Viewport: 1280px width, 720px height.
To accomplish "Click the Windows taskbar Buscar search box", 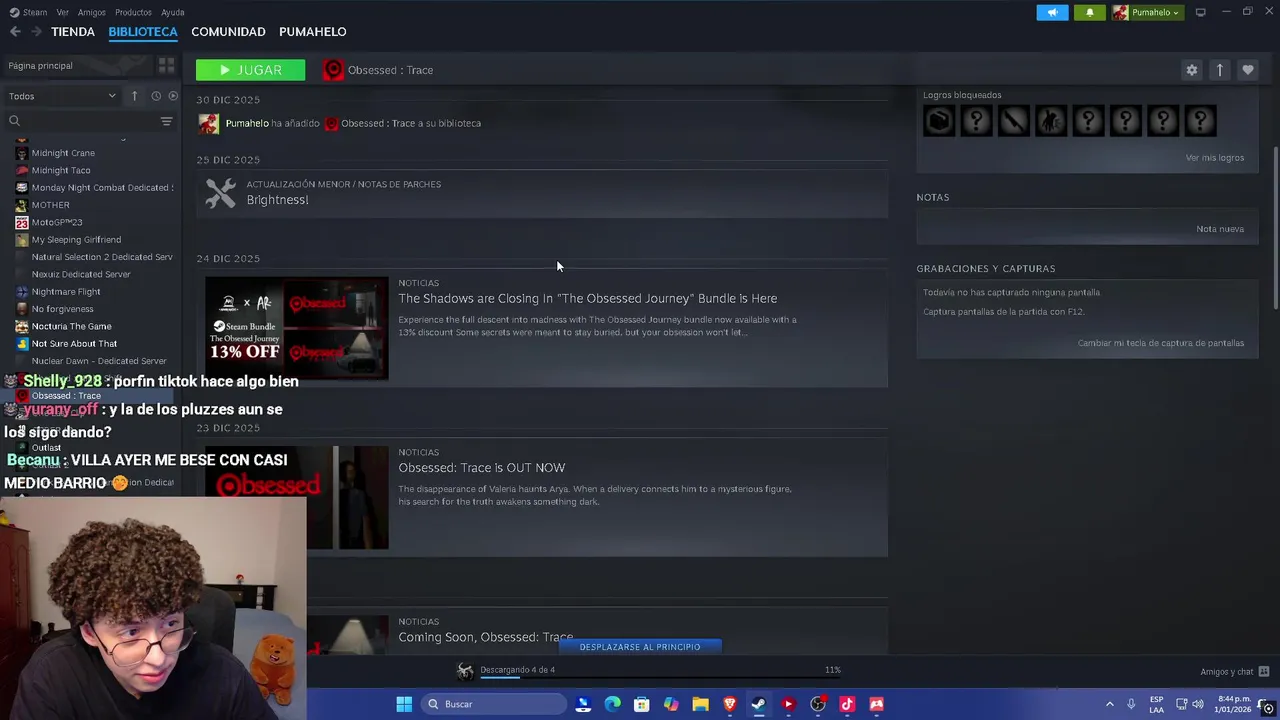I will (493, 704).
